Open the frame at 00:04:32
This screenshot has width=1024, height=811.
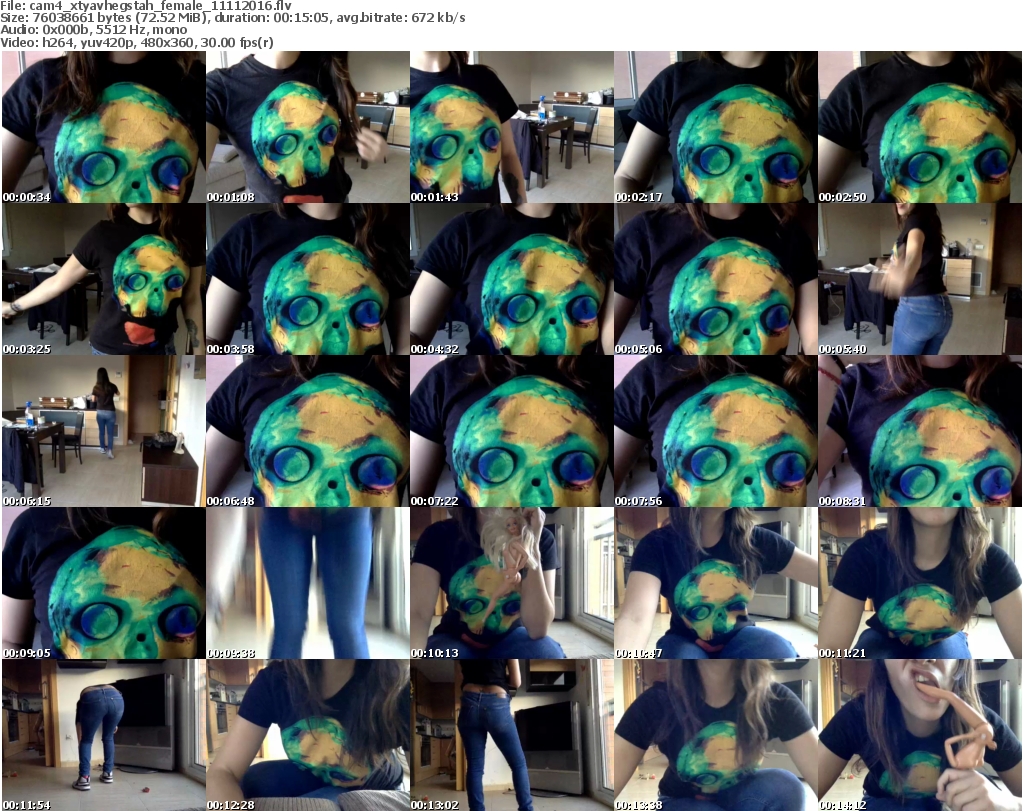pyautogui.click(x=511, y=279)
